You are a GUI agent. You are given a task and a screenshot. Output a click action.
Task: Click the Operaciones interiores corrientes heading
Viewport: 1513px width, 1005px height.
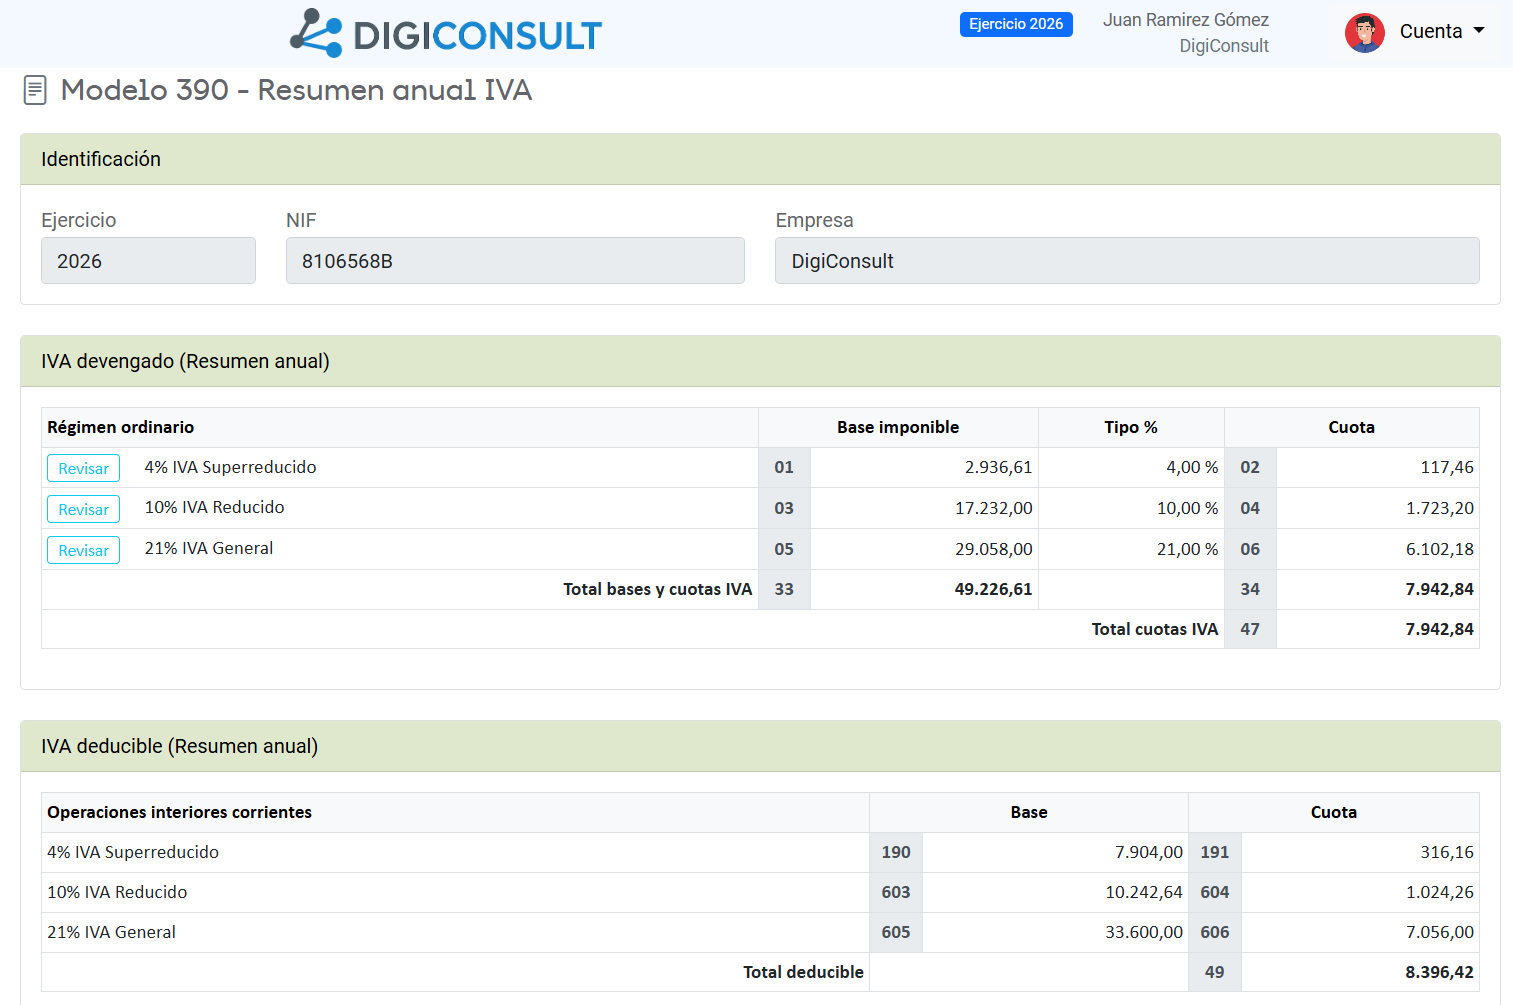179,812
